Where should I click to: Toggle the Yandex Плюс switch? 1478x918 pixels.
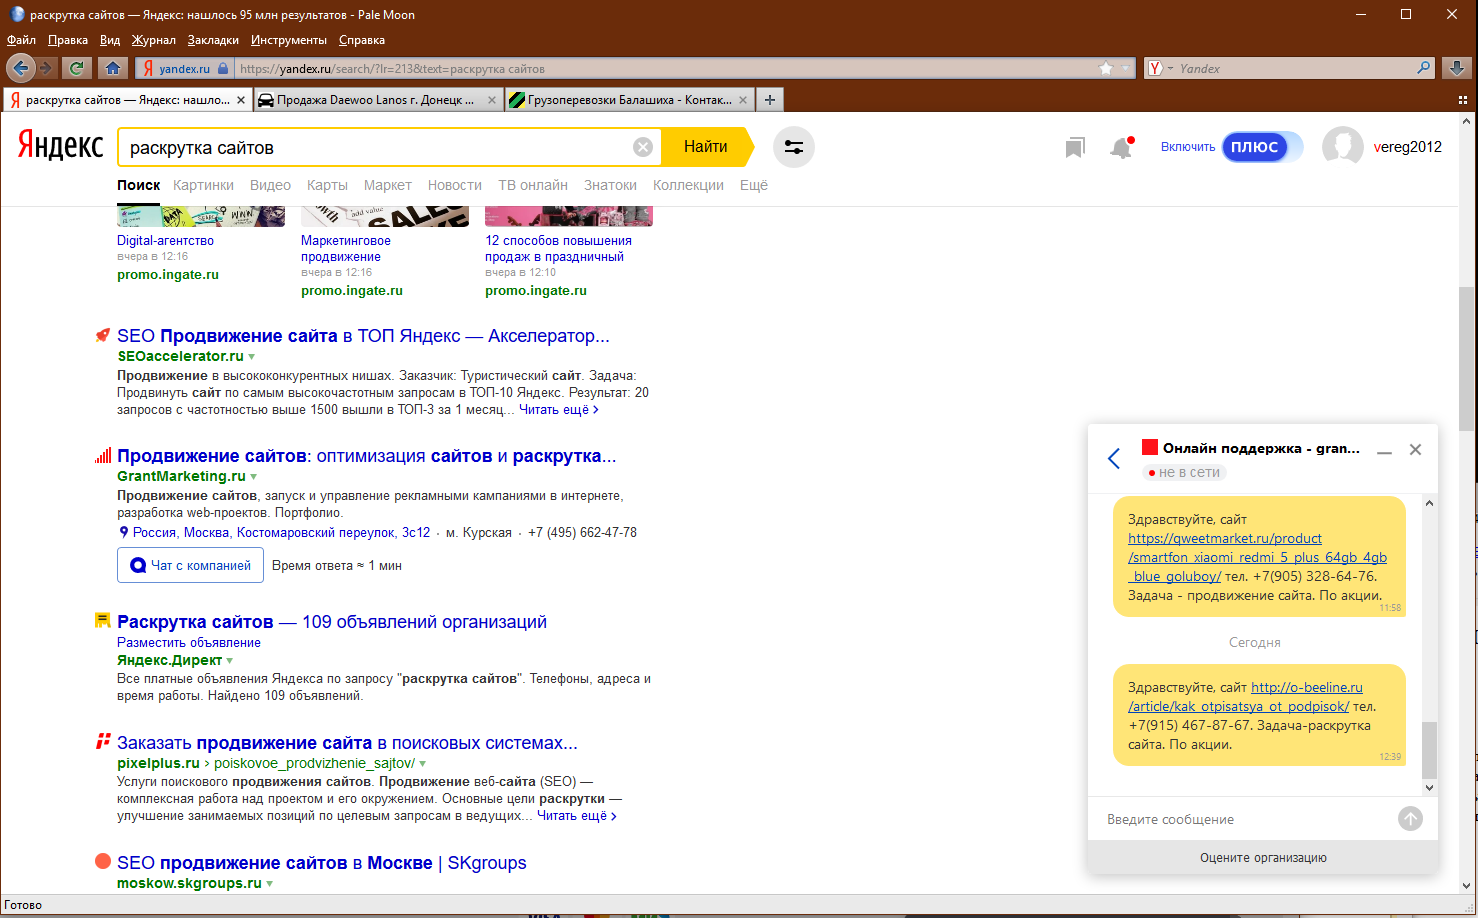pyautogui.click(x=1262, y=147)
